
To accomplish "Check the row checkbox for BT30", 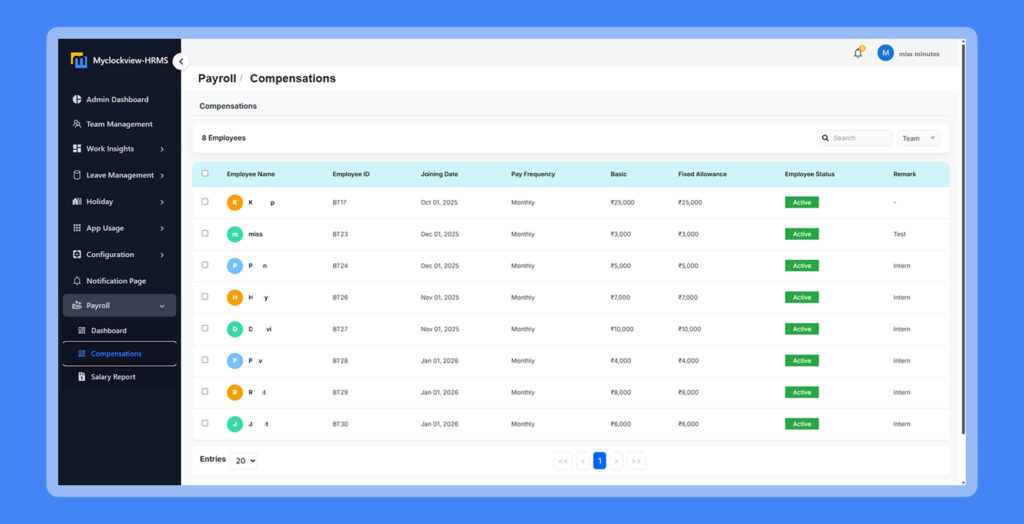I will 205,423.
